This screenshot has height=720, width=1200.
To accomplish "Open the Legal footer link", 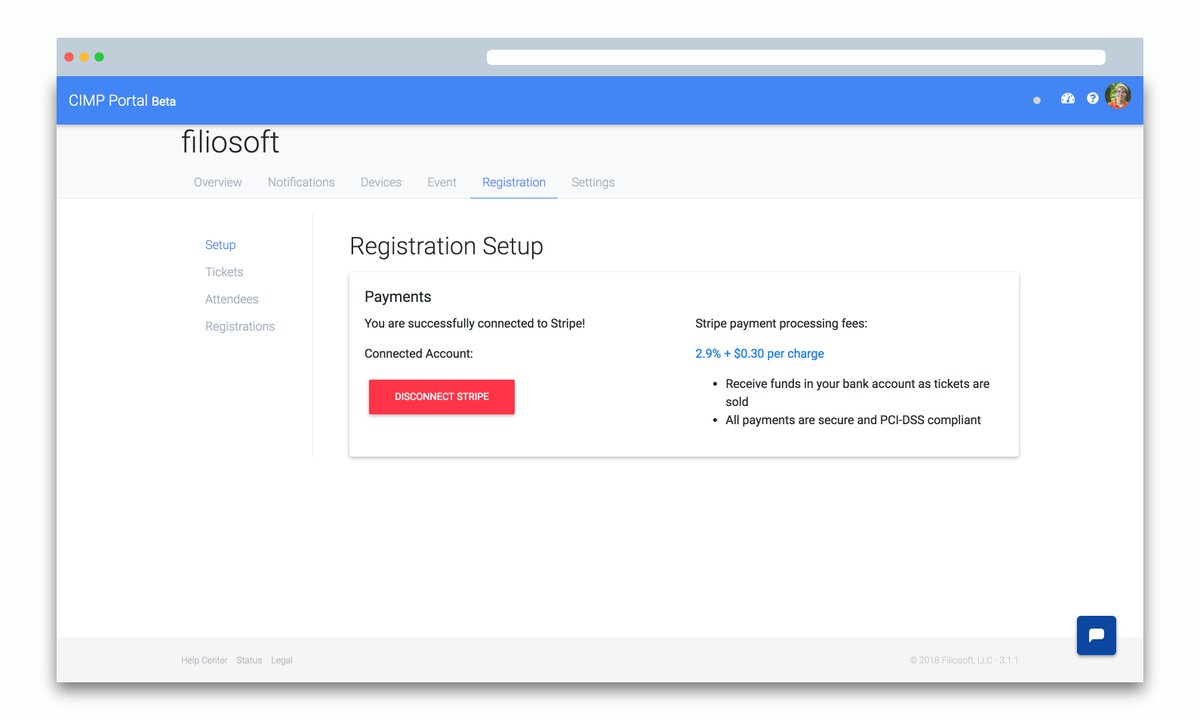I will pyautogui.click(x=282, y=660).
